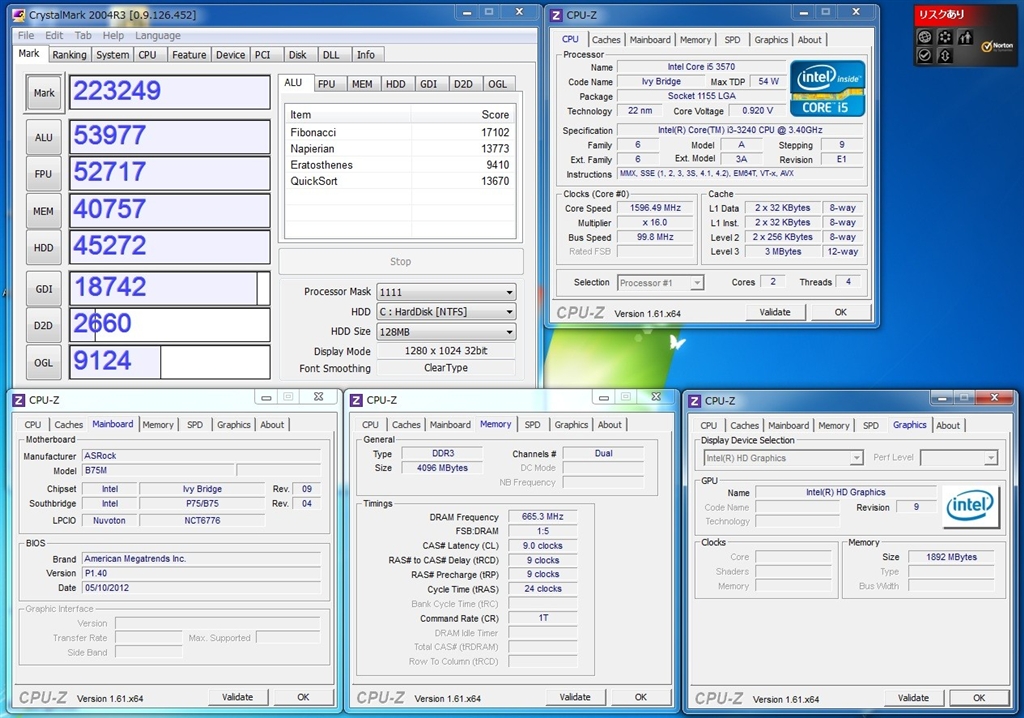Click the title icon of CPU-Z Graphics window
Screen dimensions: 1024x718
pyautogui.click(x=695, y=400)
